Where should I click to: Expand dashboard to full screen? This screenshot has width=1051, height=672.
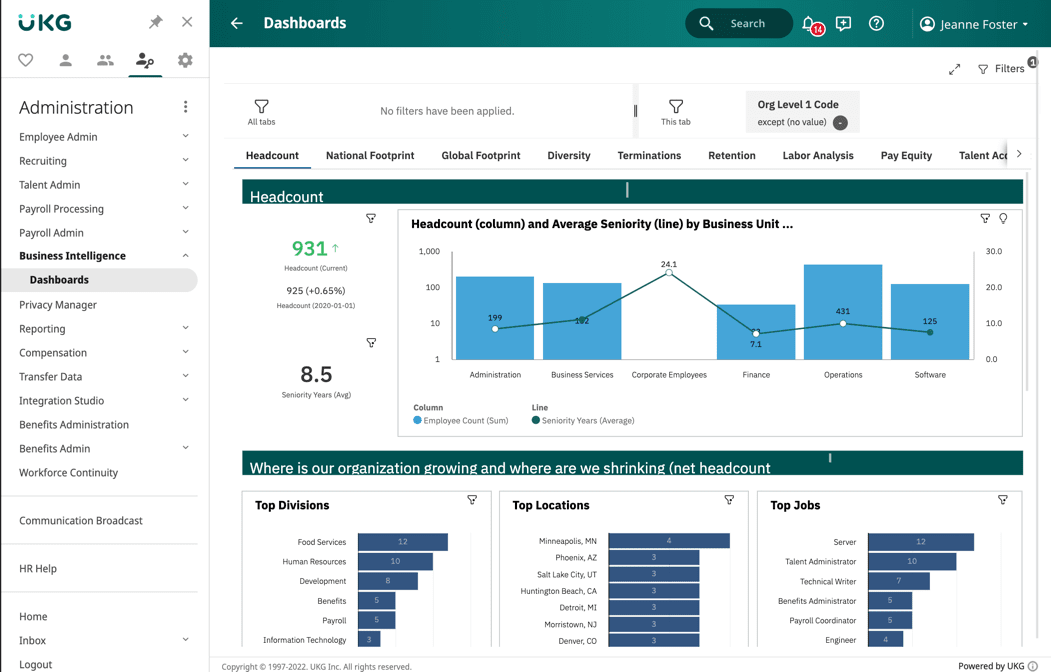(954, 69)
